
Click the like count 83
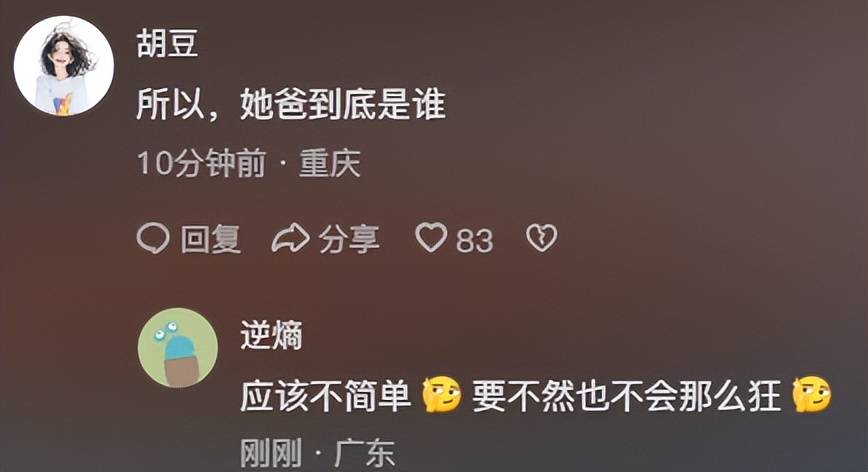pos(474,241)
